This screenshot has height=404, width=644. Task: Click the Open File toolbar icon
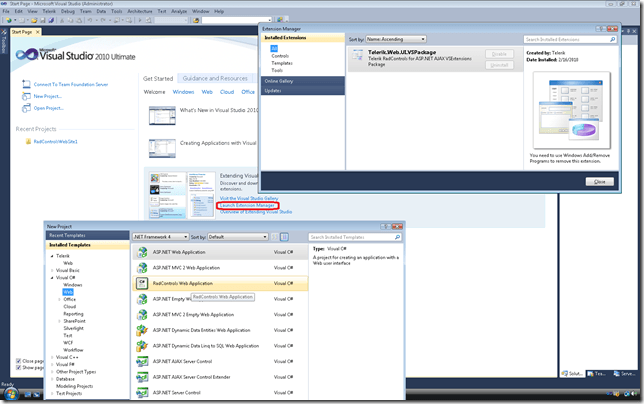(x=34, y=20)
